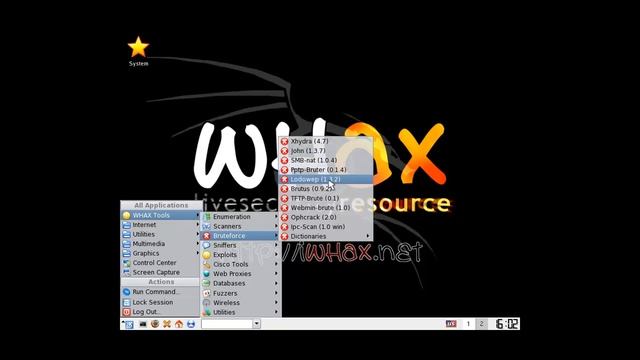Image resolution: width=640 pixels, height=360 pixels.
Task: Start Pptp-Bruter (0.1.4)
Action: [326, 169]
